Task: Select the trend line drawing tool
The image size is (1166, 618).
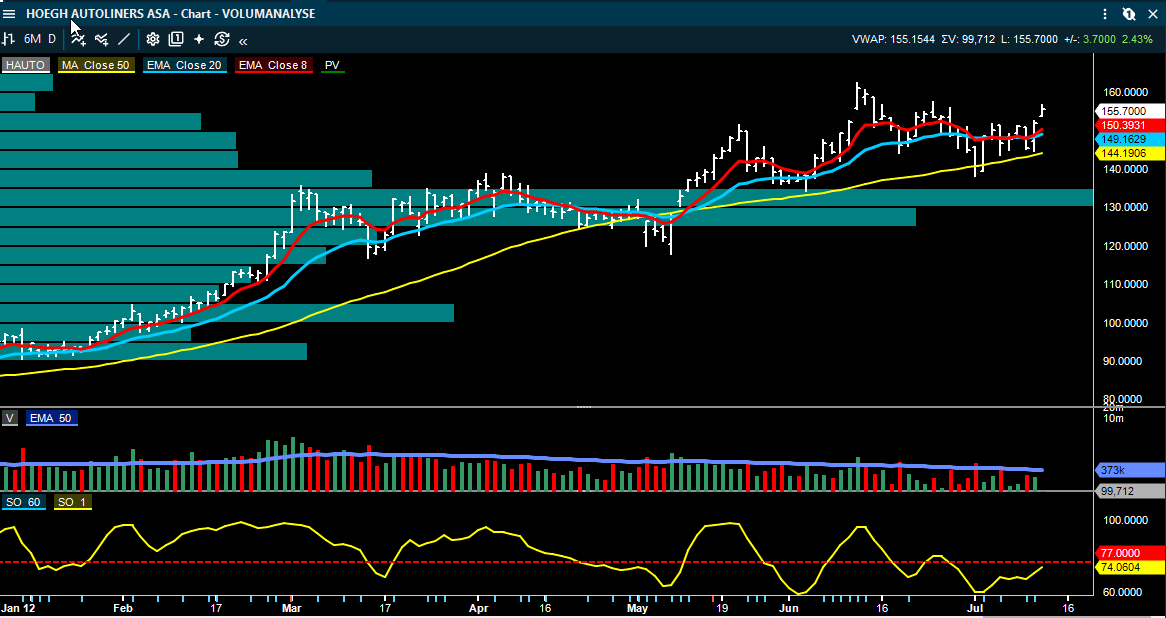Action: [123, 39]
